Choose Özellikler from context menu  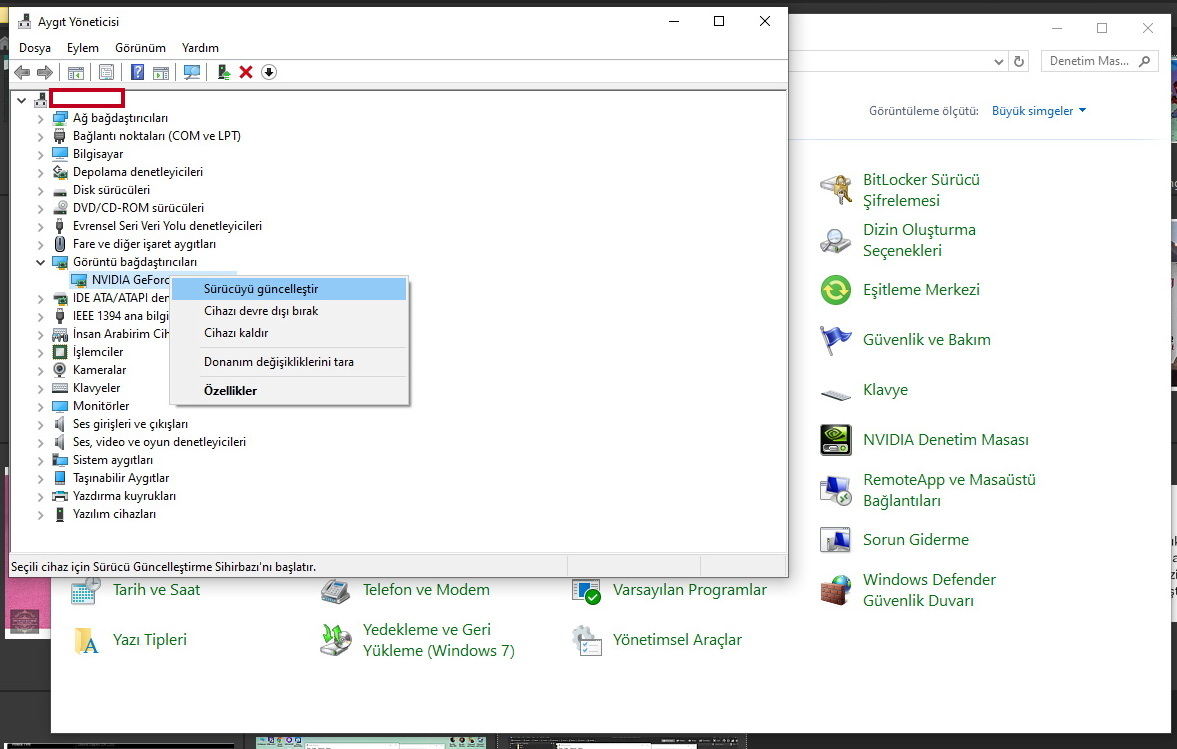(x=289, y=391)
